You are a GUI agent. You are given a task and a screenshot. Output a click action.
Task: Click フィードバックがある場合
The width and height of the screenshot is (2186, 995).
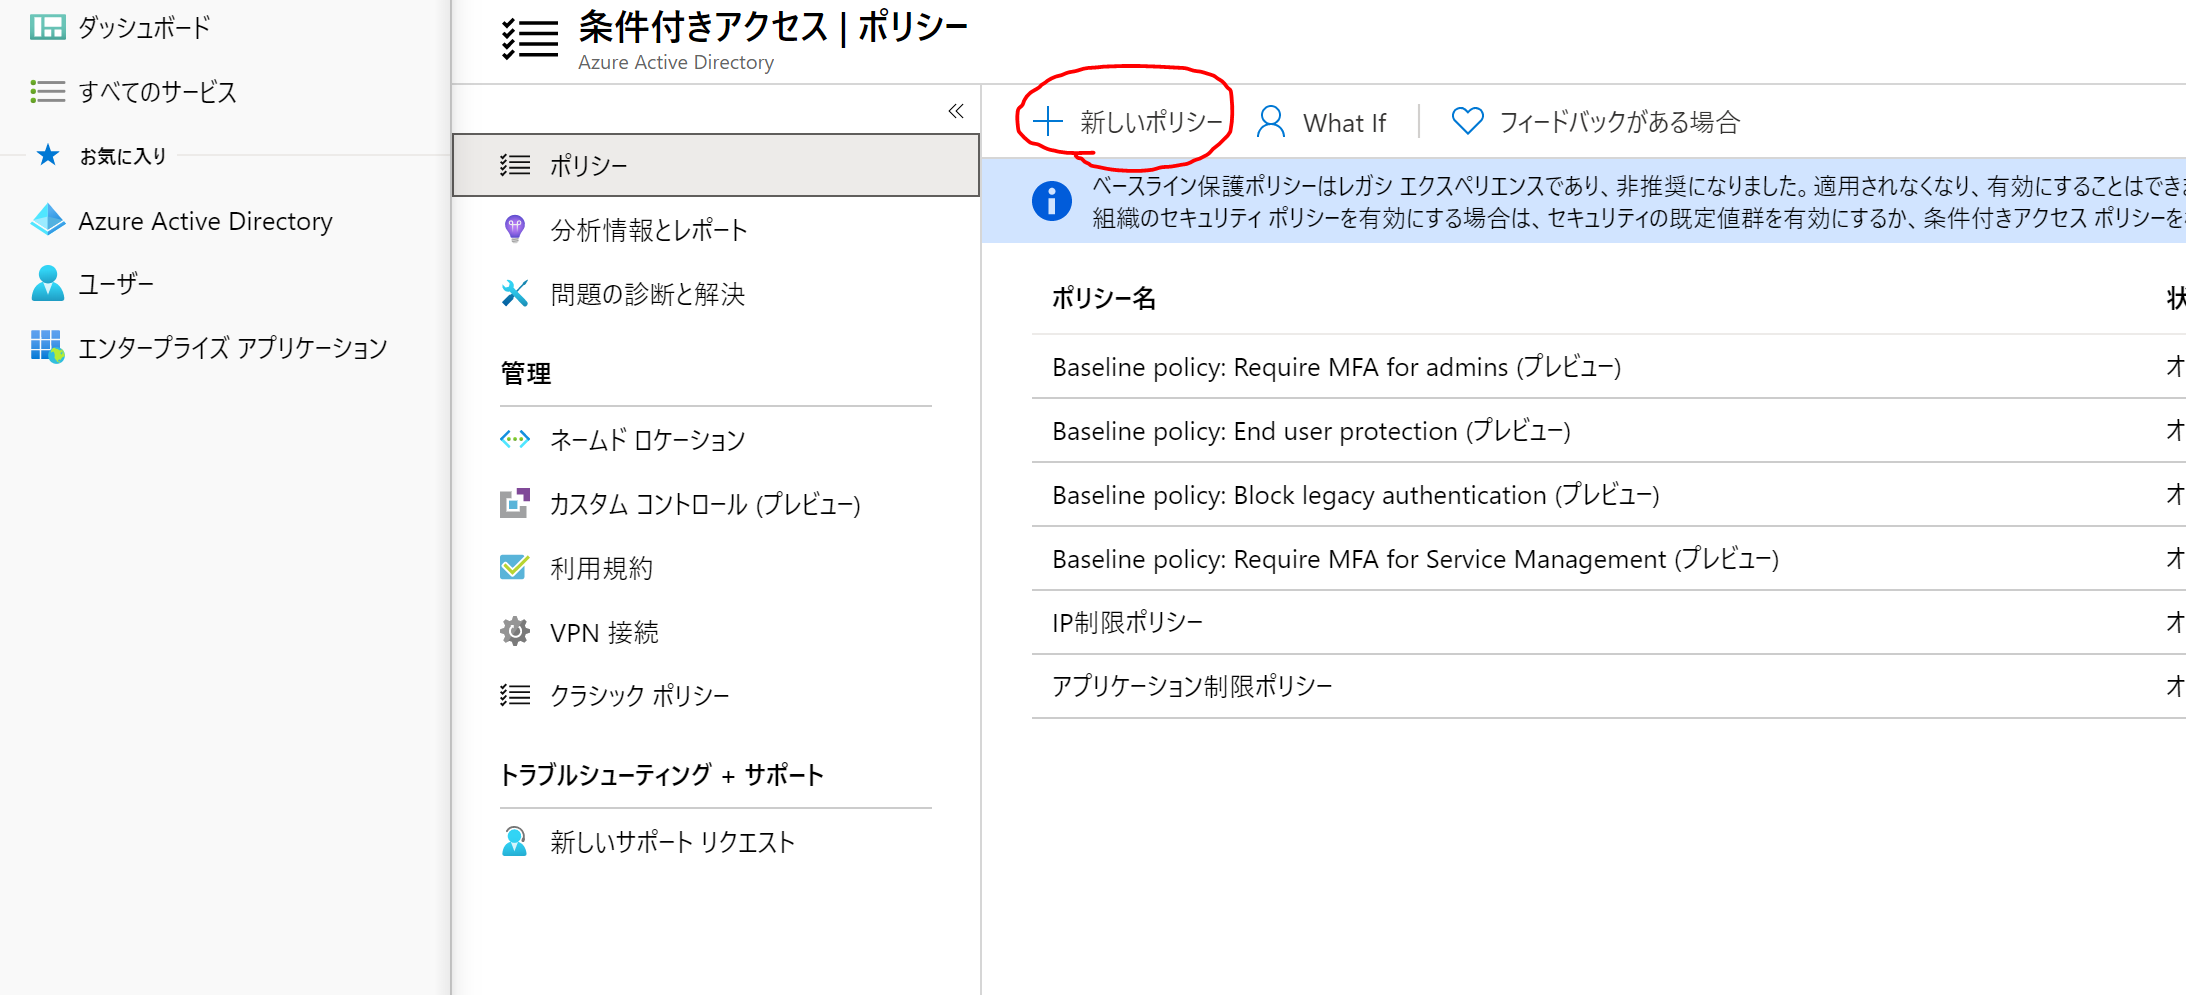pos(1620,122)
